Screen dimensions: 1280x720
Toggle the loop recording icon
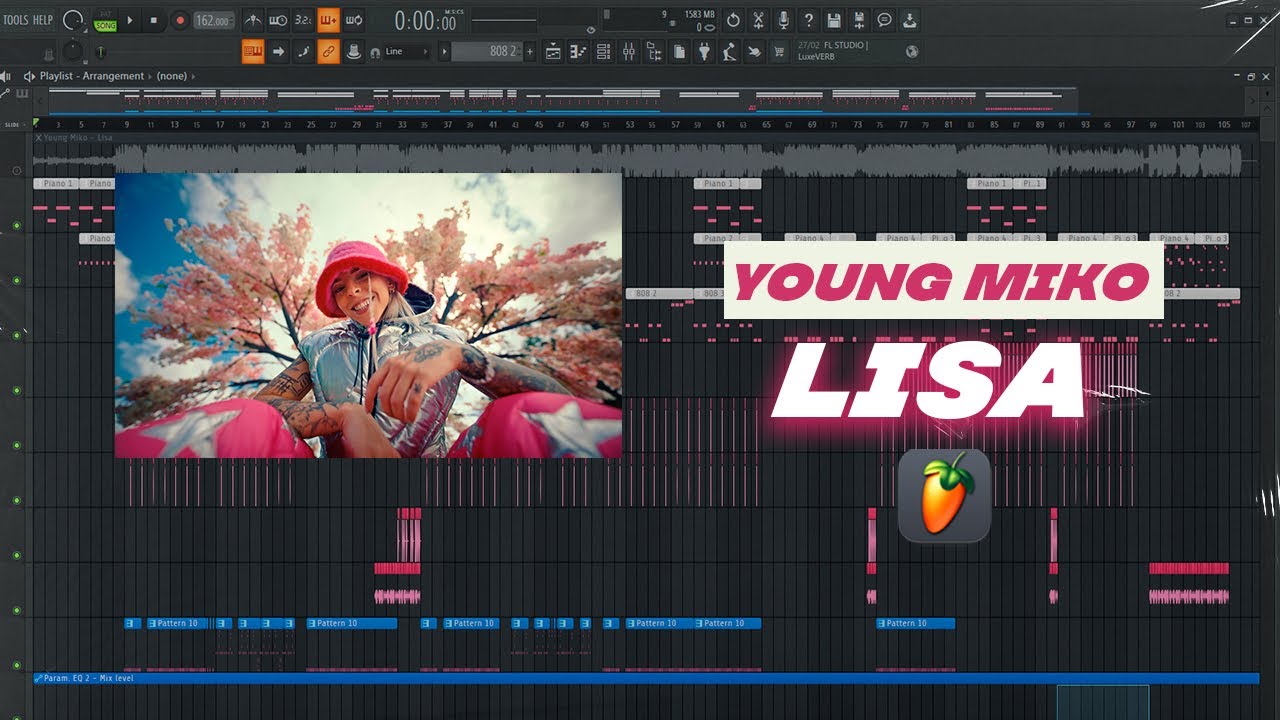pyautogui.click(x=353, y=20)
